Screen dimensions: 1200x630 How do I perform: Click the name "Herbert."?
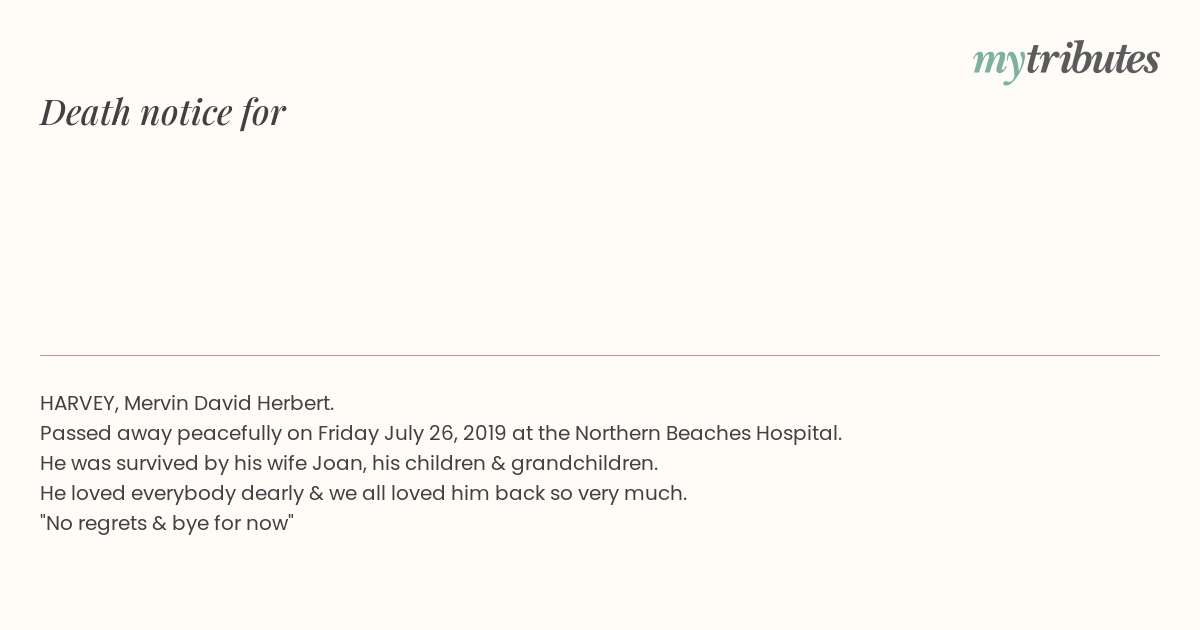coord(295,403)
